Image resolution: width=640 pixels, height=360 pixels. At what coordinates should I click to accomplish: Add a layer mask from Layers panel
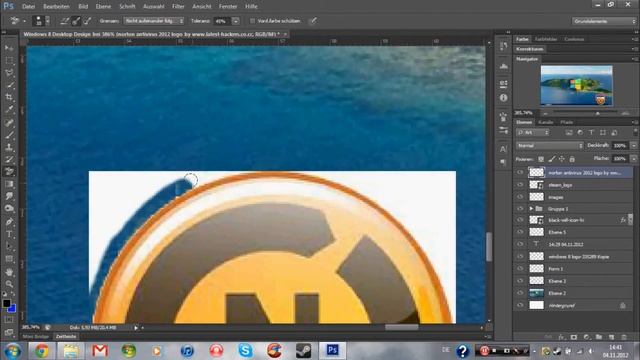click(573, 337)
